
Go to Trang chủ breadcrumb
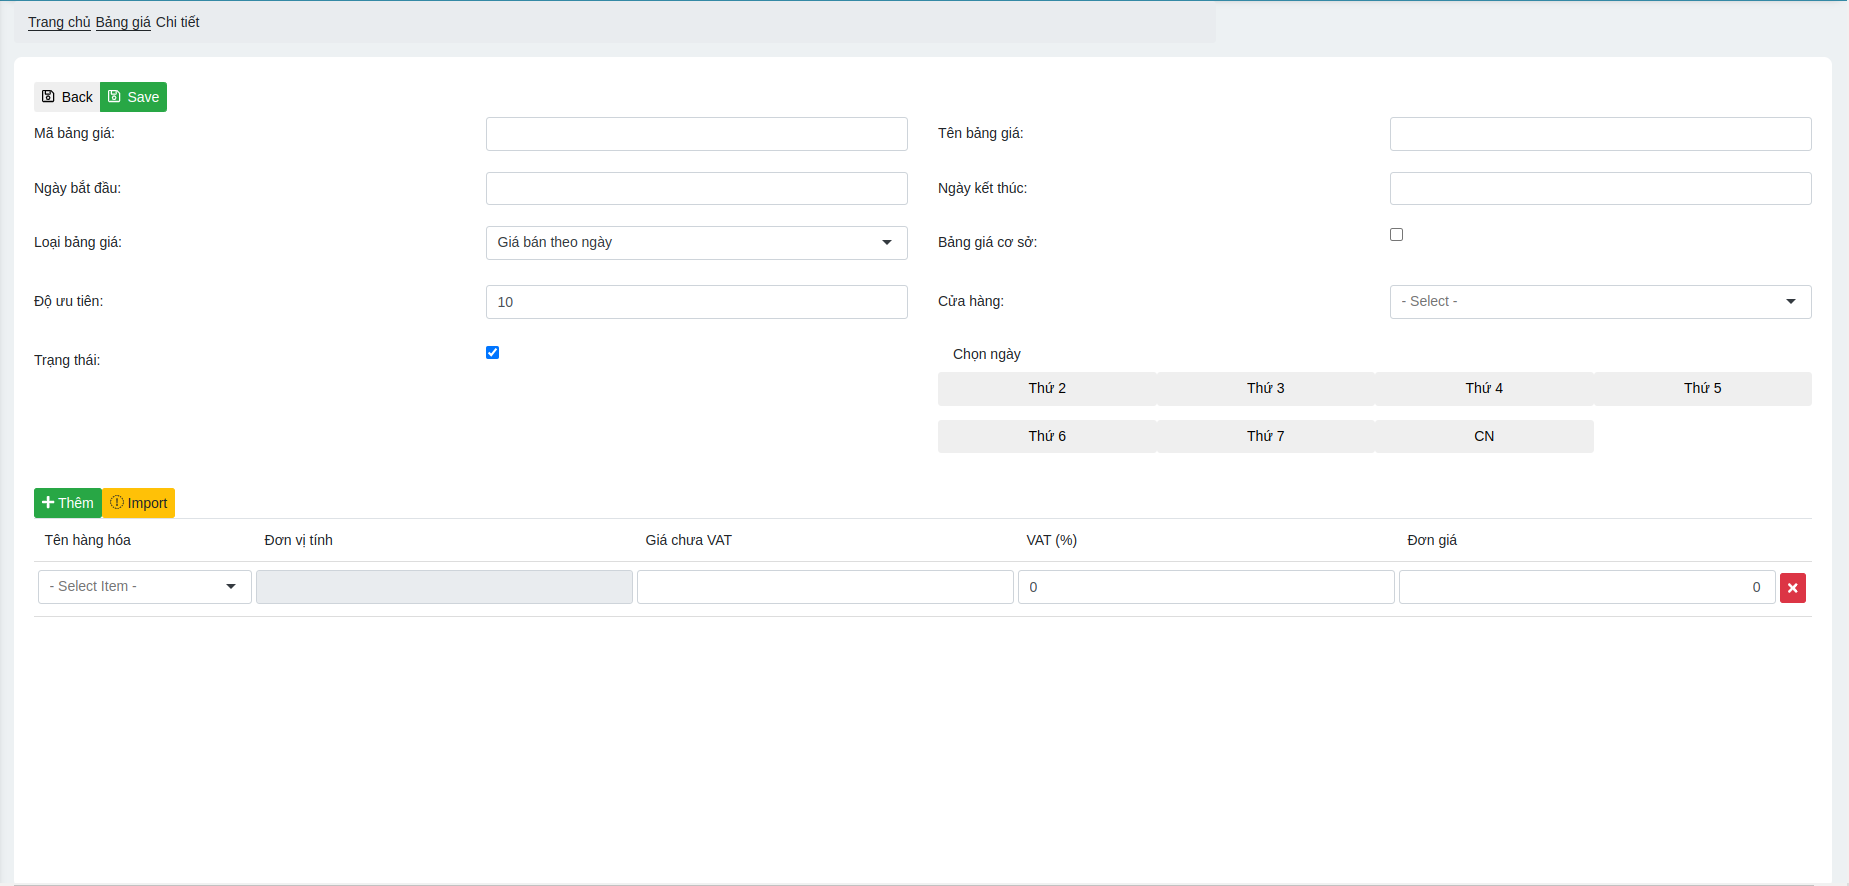pyautogui.click(x=59, y=22)
